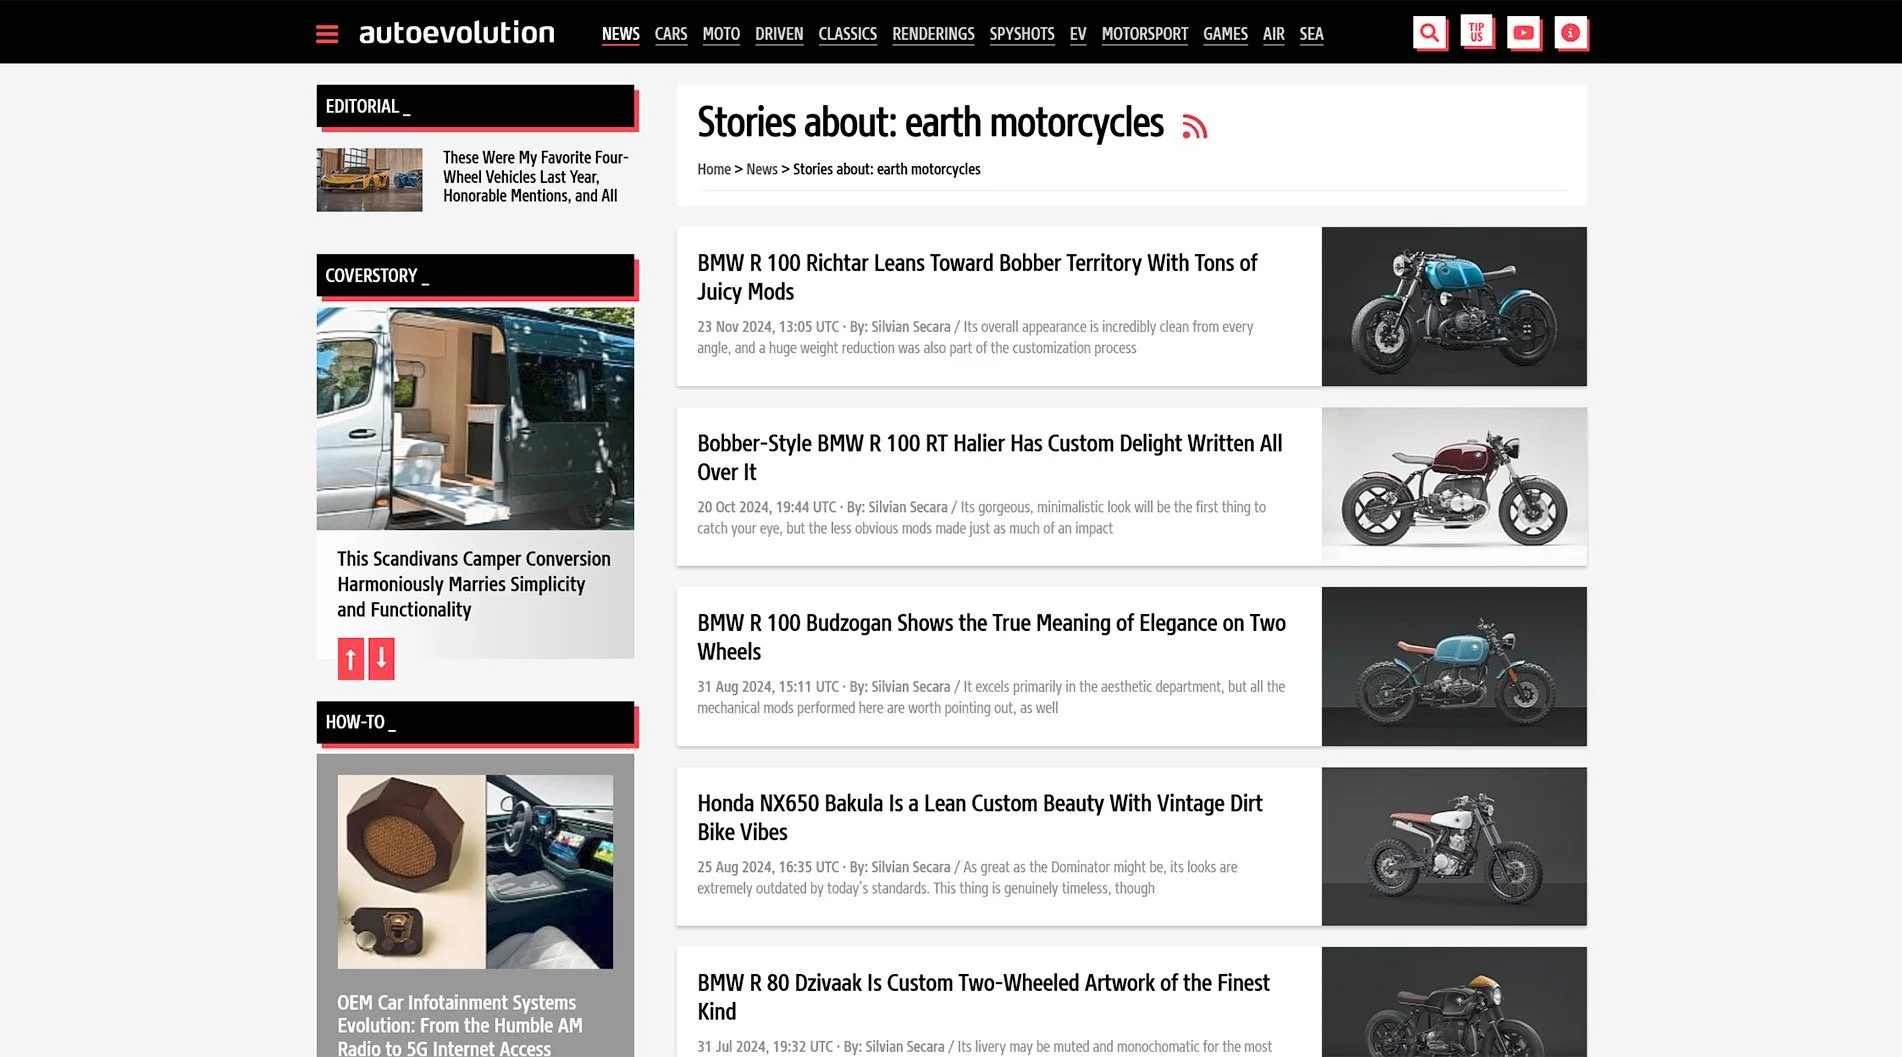1902x1057 pixels.
Task: Select the SPYSHOTS menu item
Action: [x=1021, y=34]
